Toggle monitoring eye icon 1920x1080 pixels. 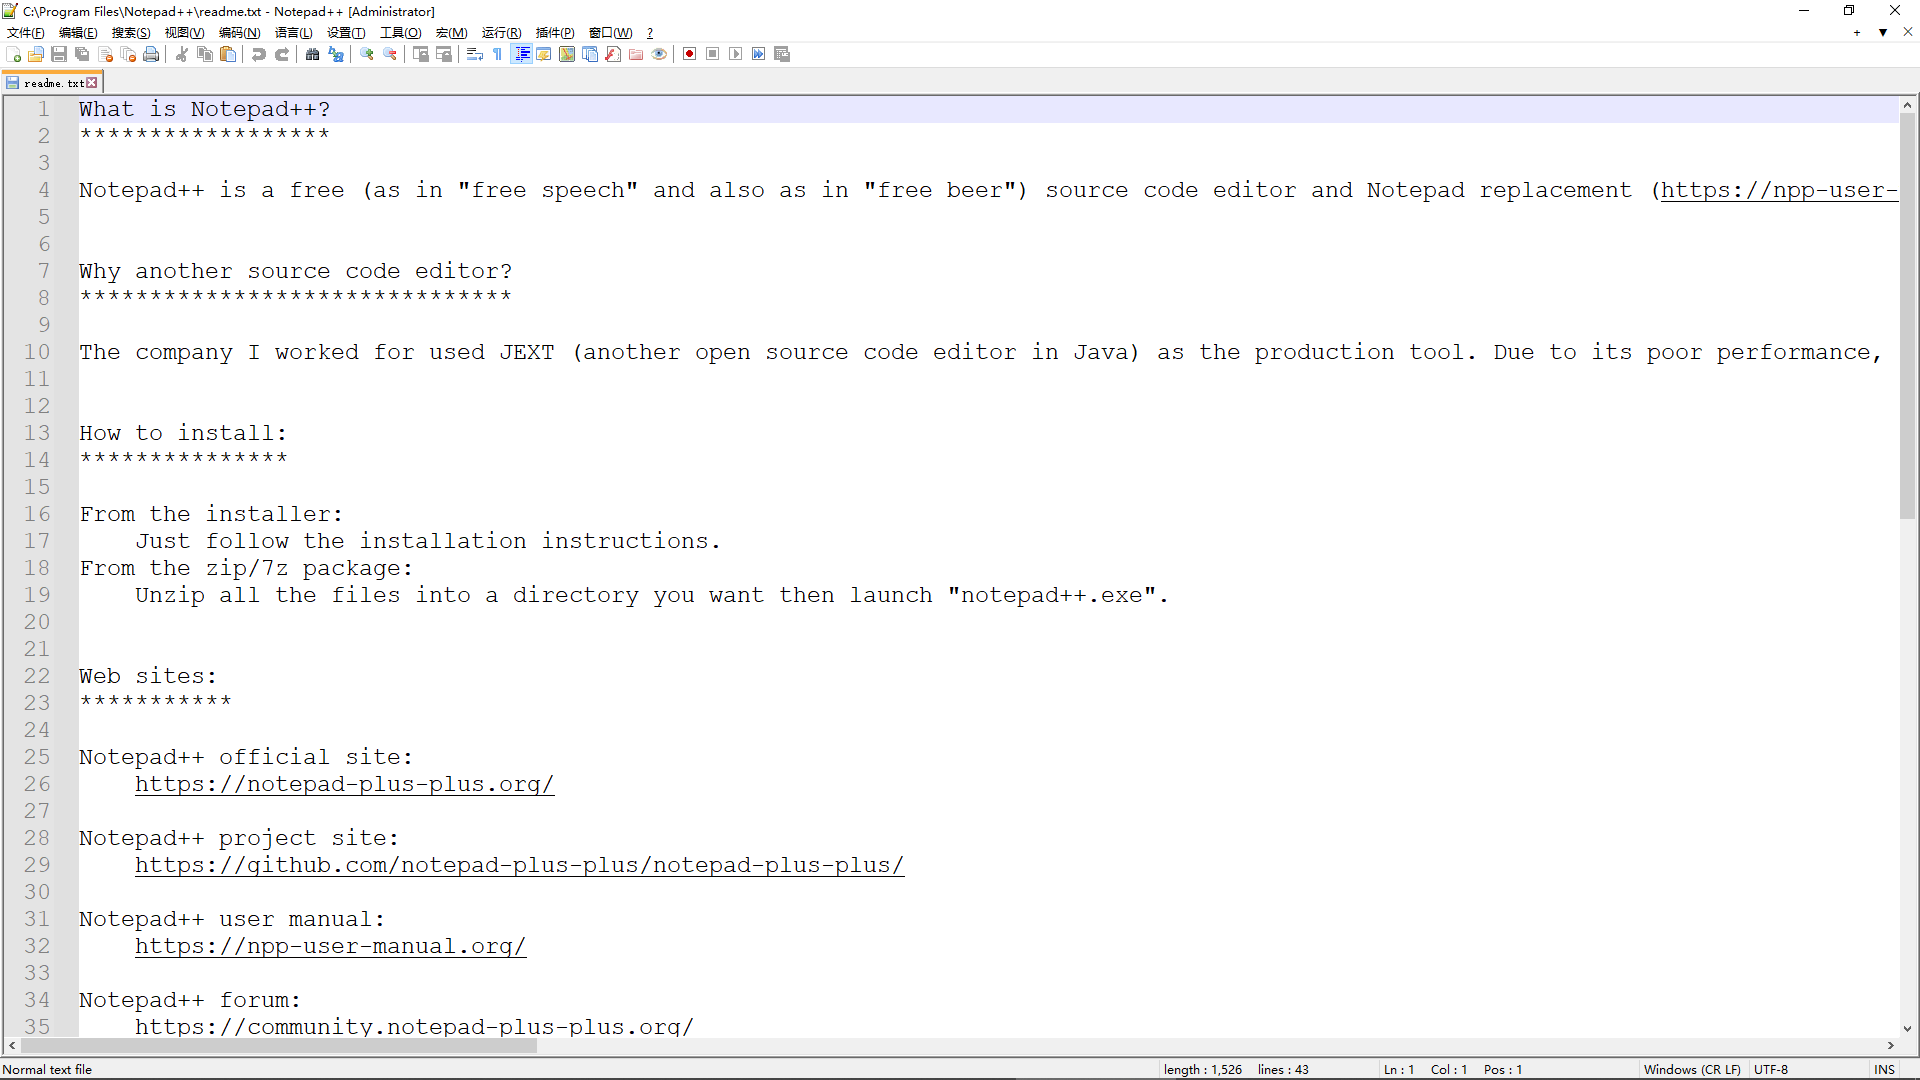[659, 54]
